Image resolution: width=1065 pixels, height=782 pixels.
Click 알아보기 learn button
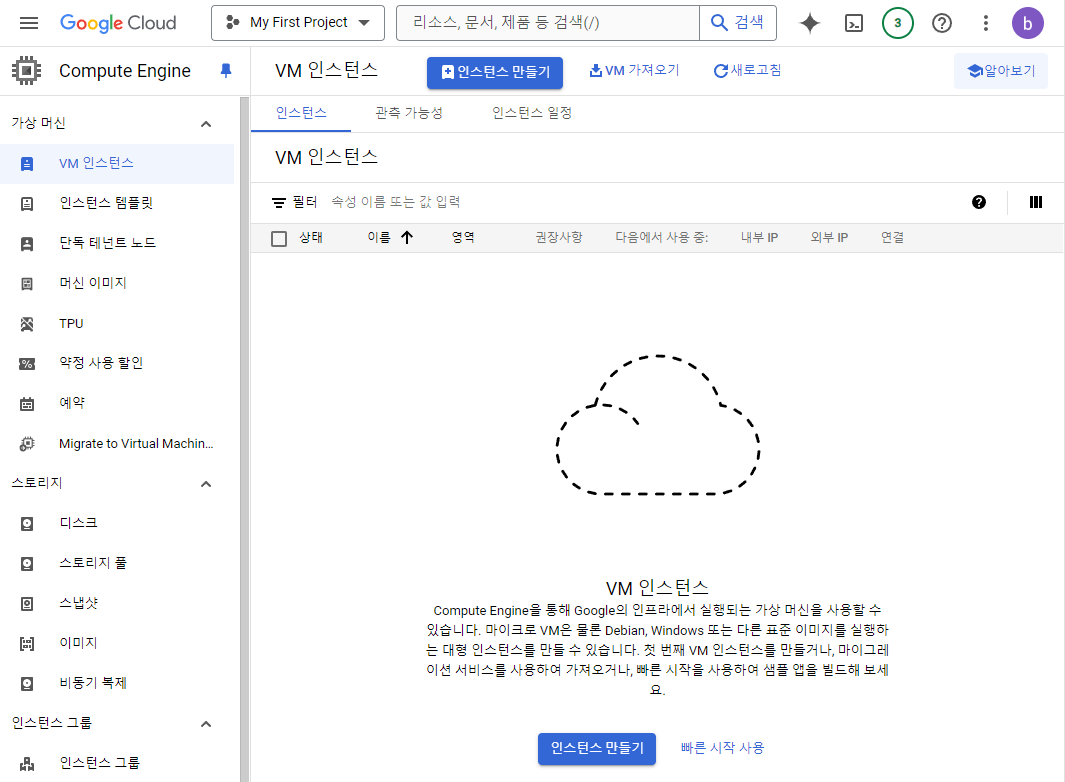1001,71
